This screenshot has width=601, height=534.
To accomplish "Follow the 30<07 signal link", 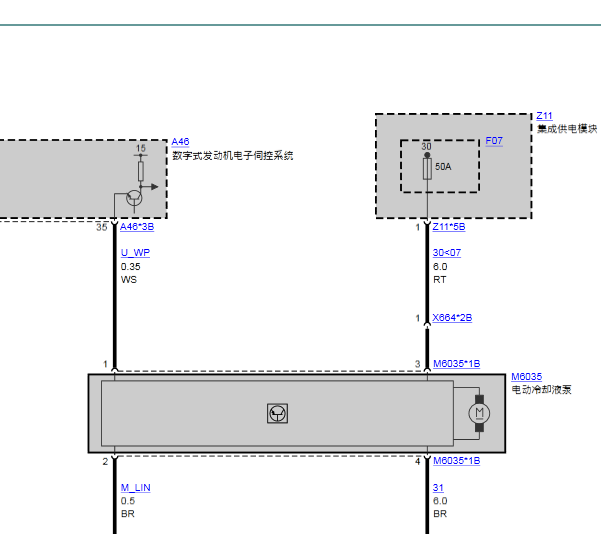I will [447, 253].
